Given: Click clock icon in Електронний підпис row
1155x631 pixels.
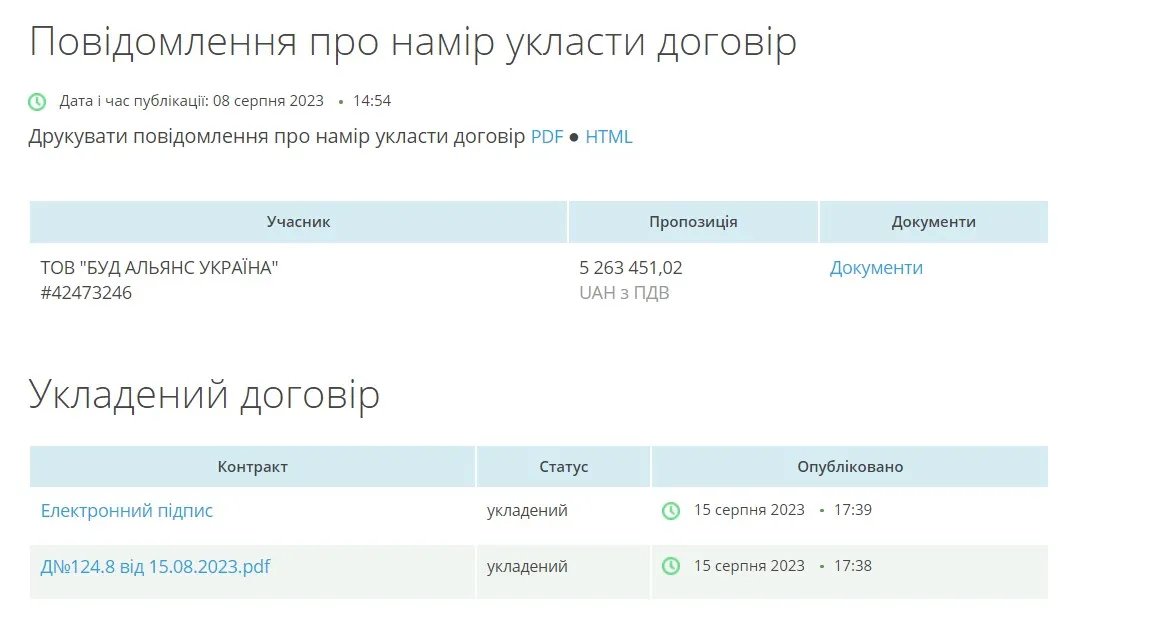Looking at the screenshot, I should click(670, 511).
